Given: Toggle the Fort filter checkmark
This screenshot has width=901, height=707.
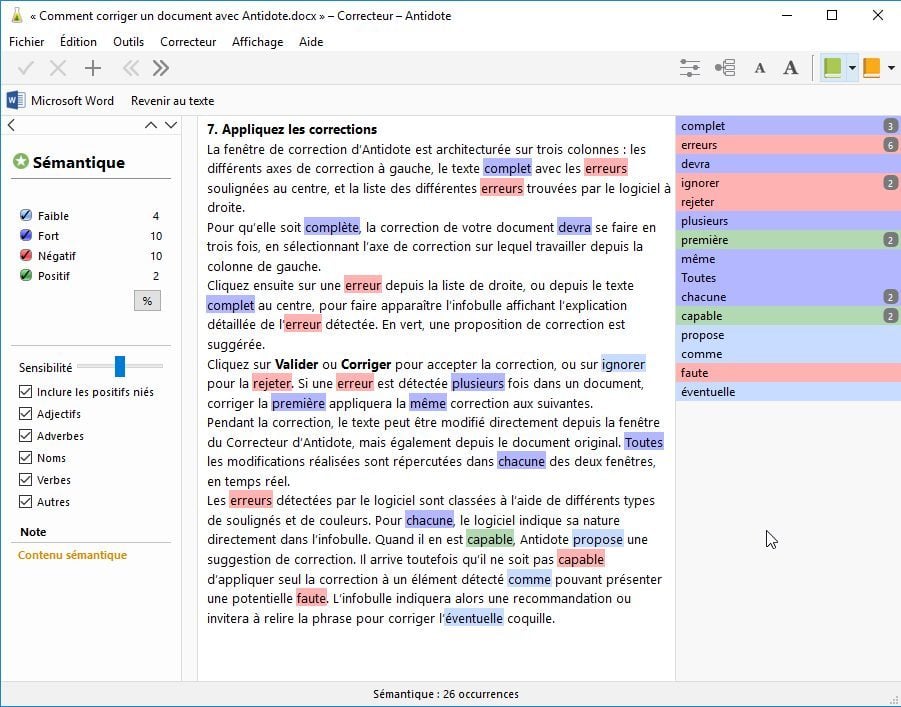Looking at the screenshot, I should 26,235.
